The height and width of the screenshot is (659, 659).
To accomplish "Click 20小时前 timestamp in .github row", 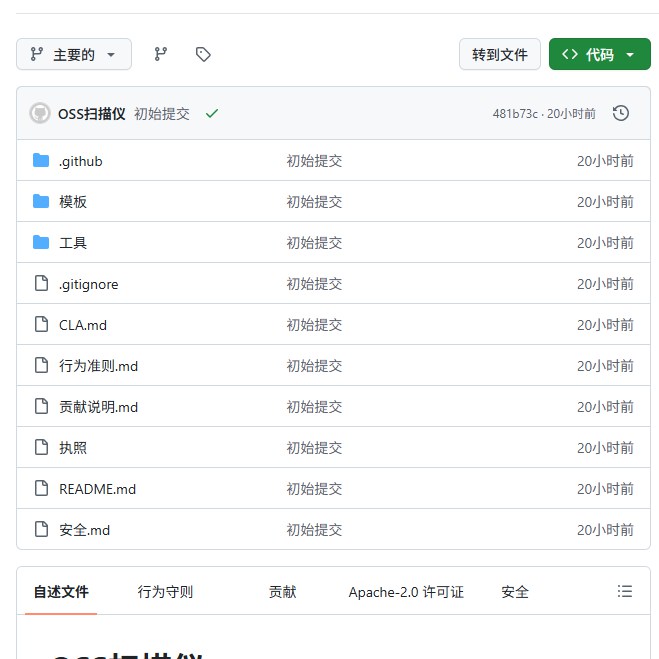I will [x=605, y=161].
